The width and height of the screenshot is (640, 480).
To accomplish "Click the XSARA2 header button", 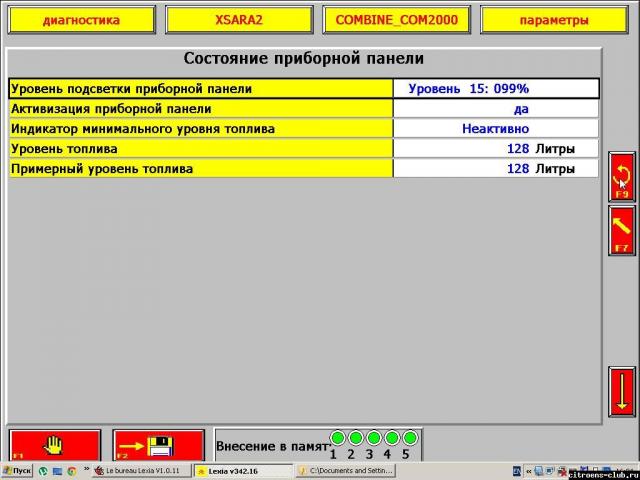I will click(x=240, y=20).
